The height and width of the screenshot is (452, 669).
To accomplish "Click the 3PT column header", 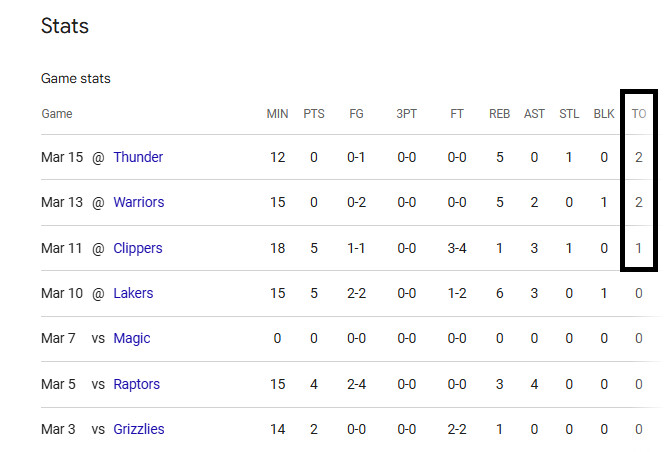I will coord(406,114).
